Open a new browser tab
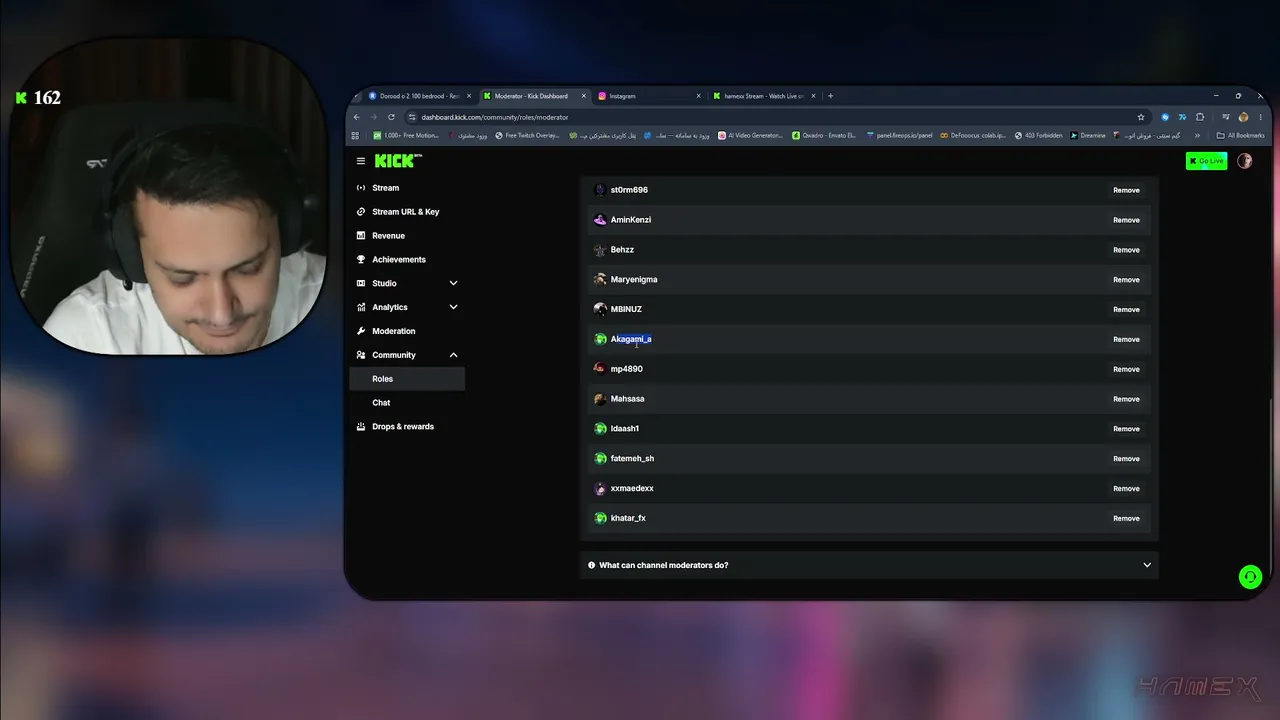1280x720 pixels. point(830,96)
